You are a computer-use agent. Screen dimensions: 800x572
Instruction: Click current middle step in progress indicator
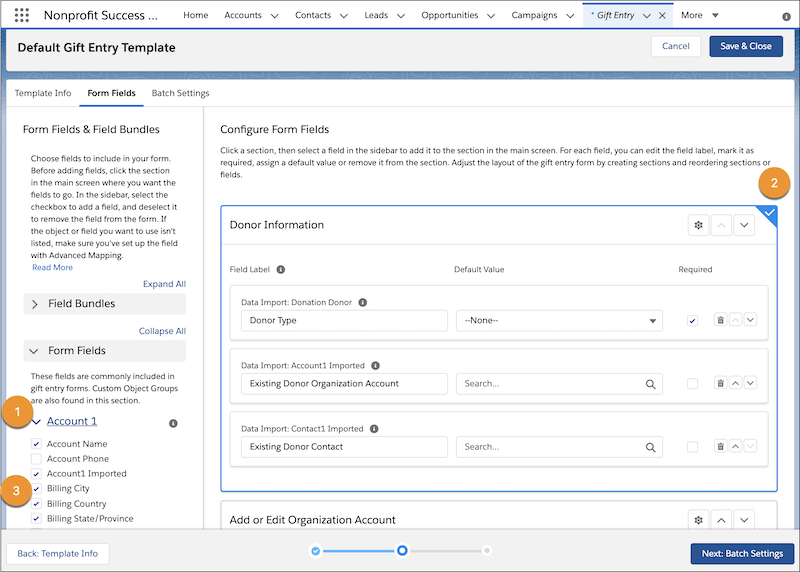click(x=402, y=551)
